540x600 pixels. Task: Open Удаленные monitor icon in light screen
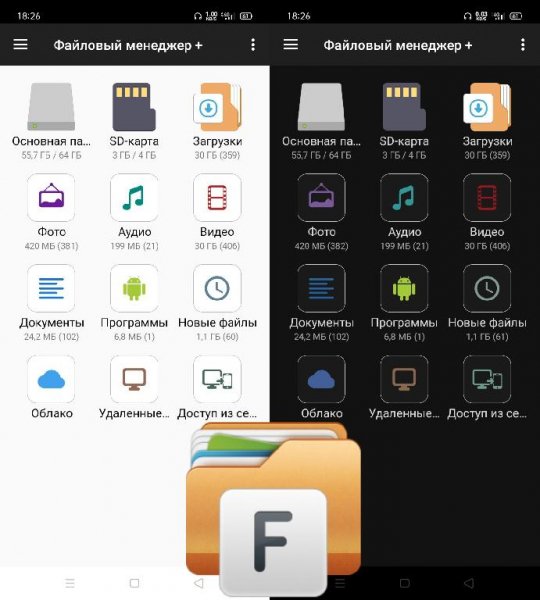[134, 379]
